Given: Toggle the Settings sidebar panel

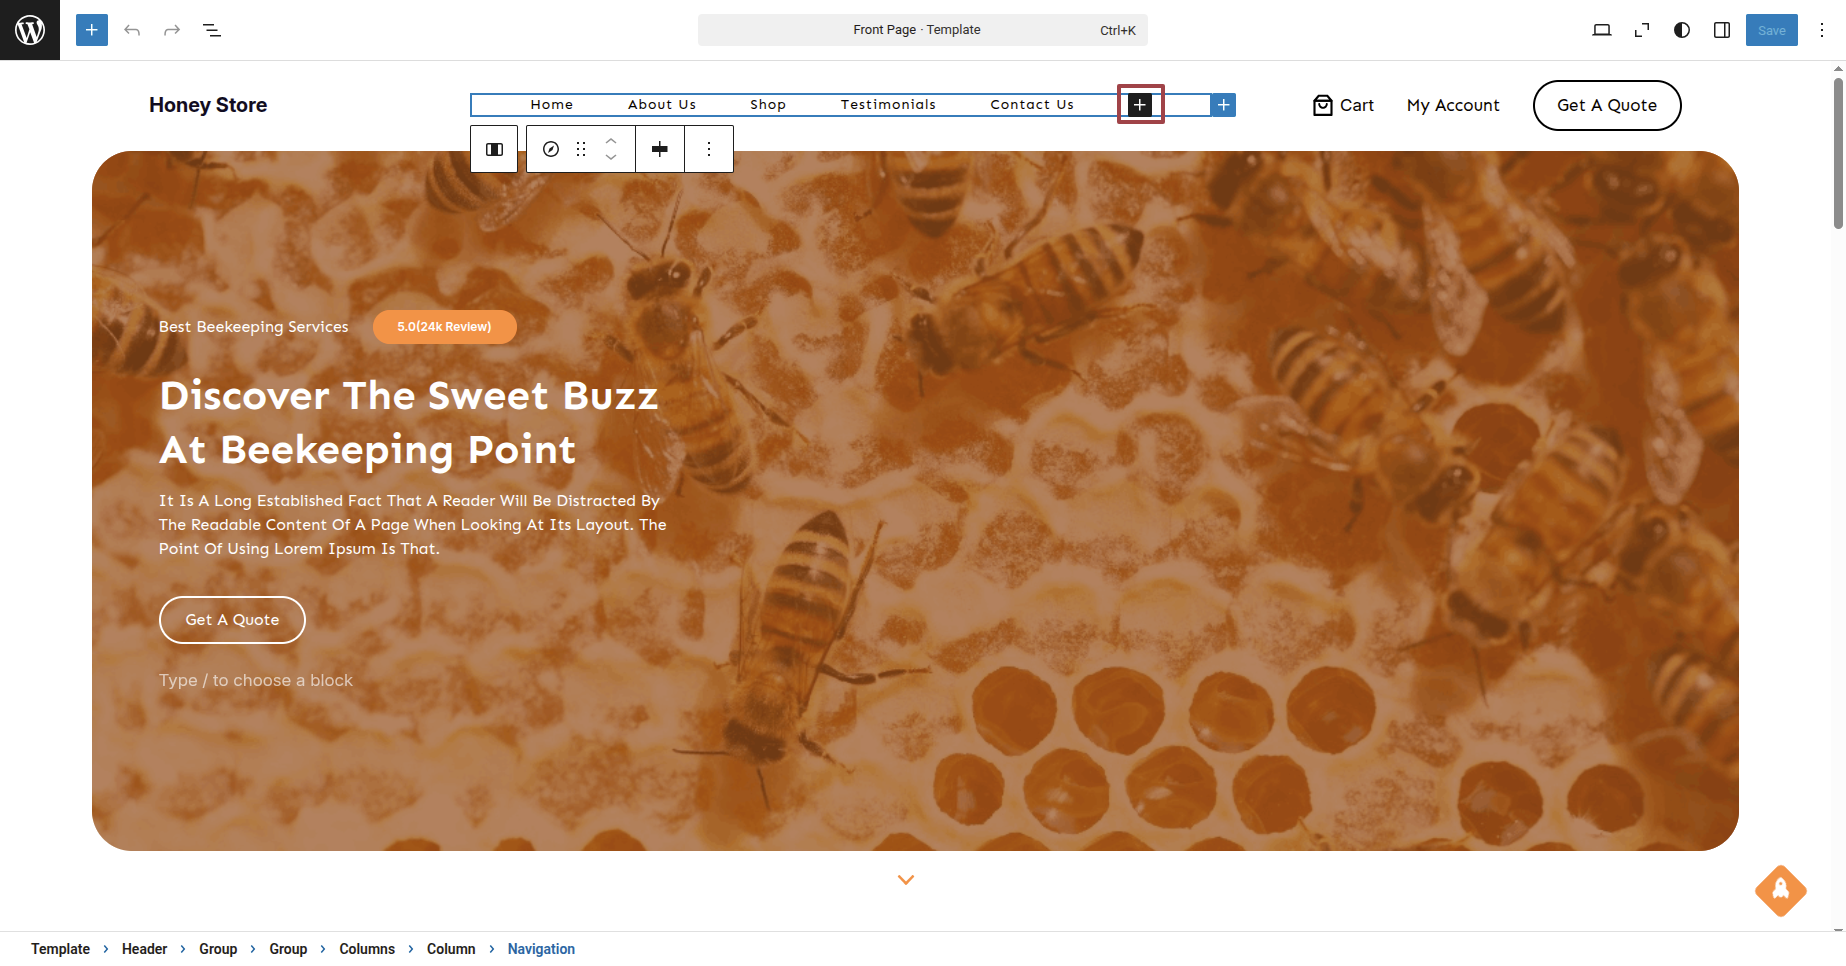Looking at the screenshot, I should coord(1722,30).
